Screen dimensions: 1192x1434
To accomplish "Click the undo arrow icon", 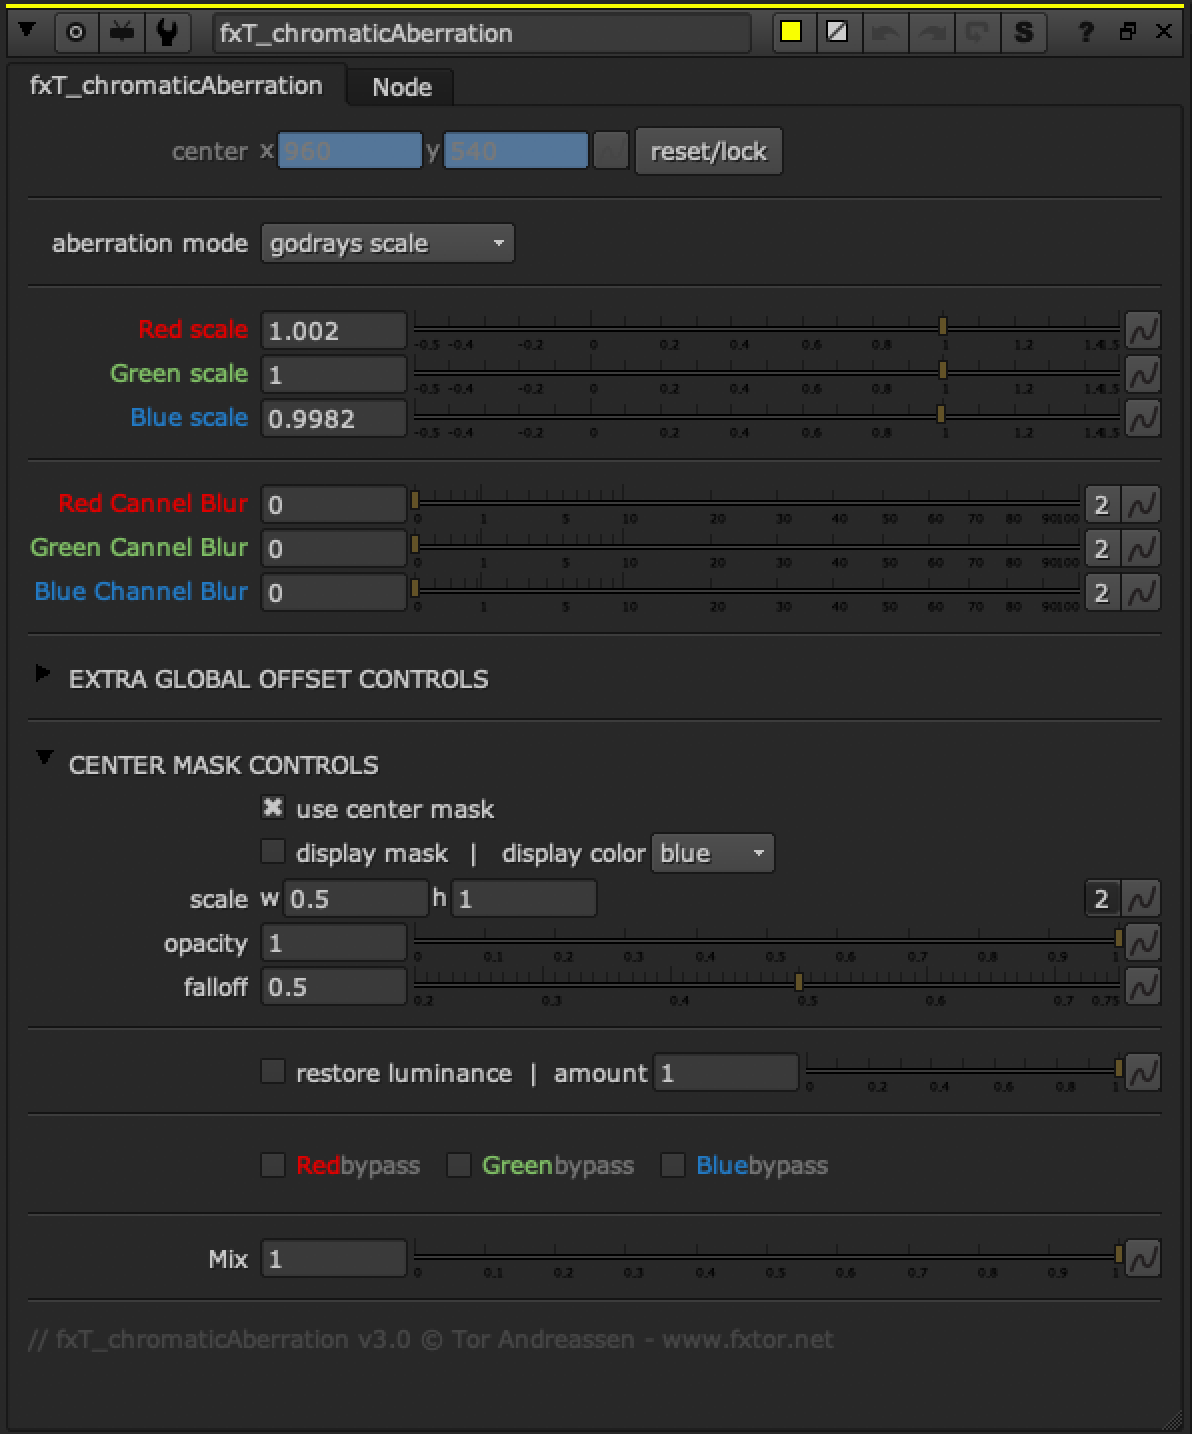I will (886, 31).
